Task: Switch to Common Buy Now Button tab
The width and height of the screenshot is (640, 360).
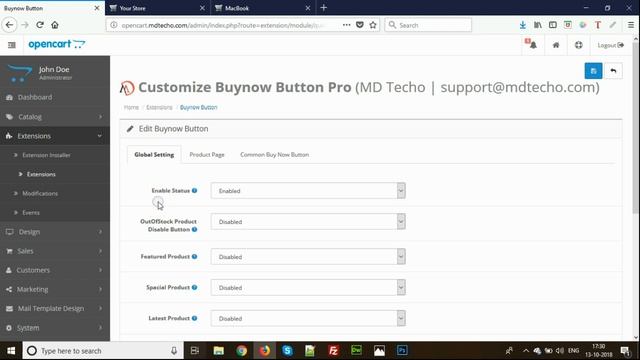Action: (274, 155)
